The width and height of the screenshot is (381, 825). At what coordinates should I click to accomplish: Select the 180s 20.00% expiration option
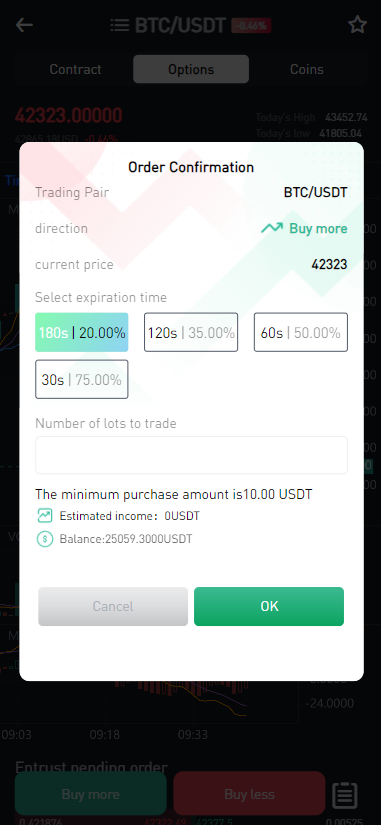point(82,333)
